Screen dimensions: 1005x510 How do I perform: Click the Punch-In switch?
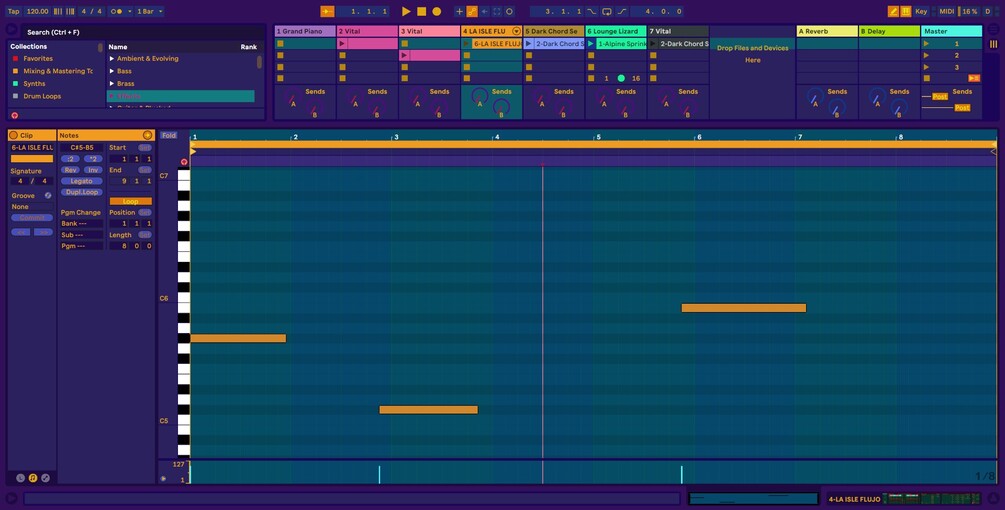pos(591,12)
